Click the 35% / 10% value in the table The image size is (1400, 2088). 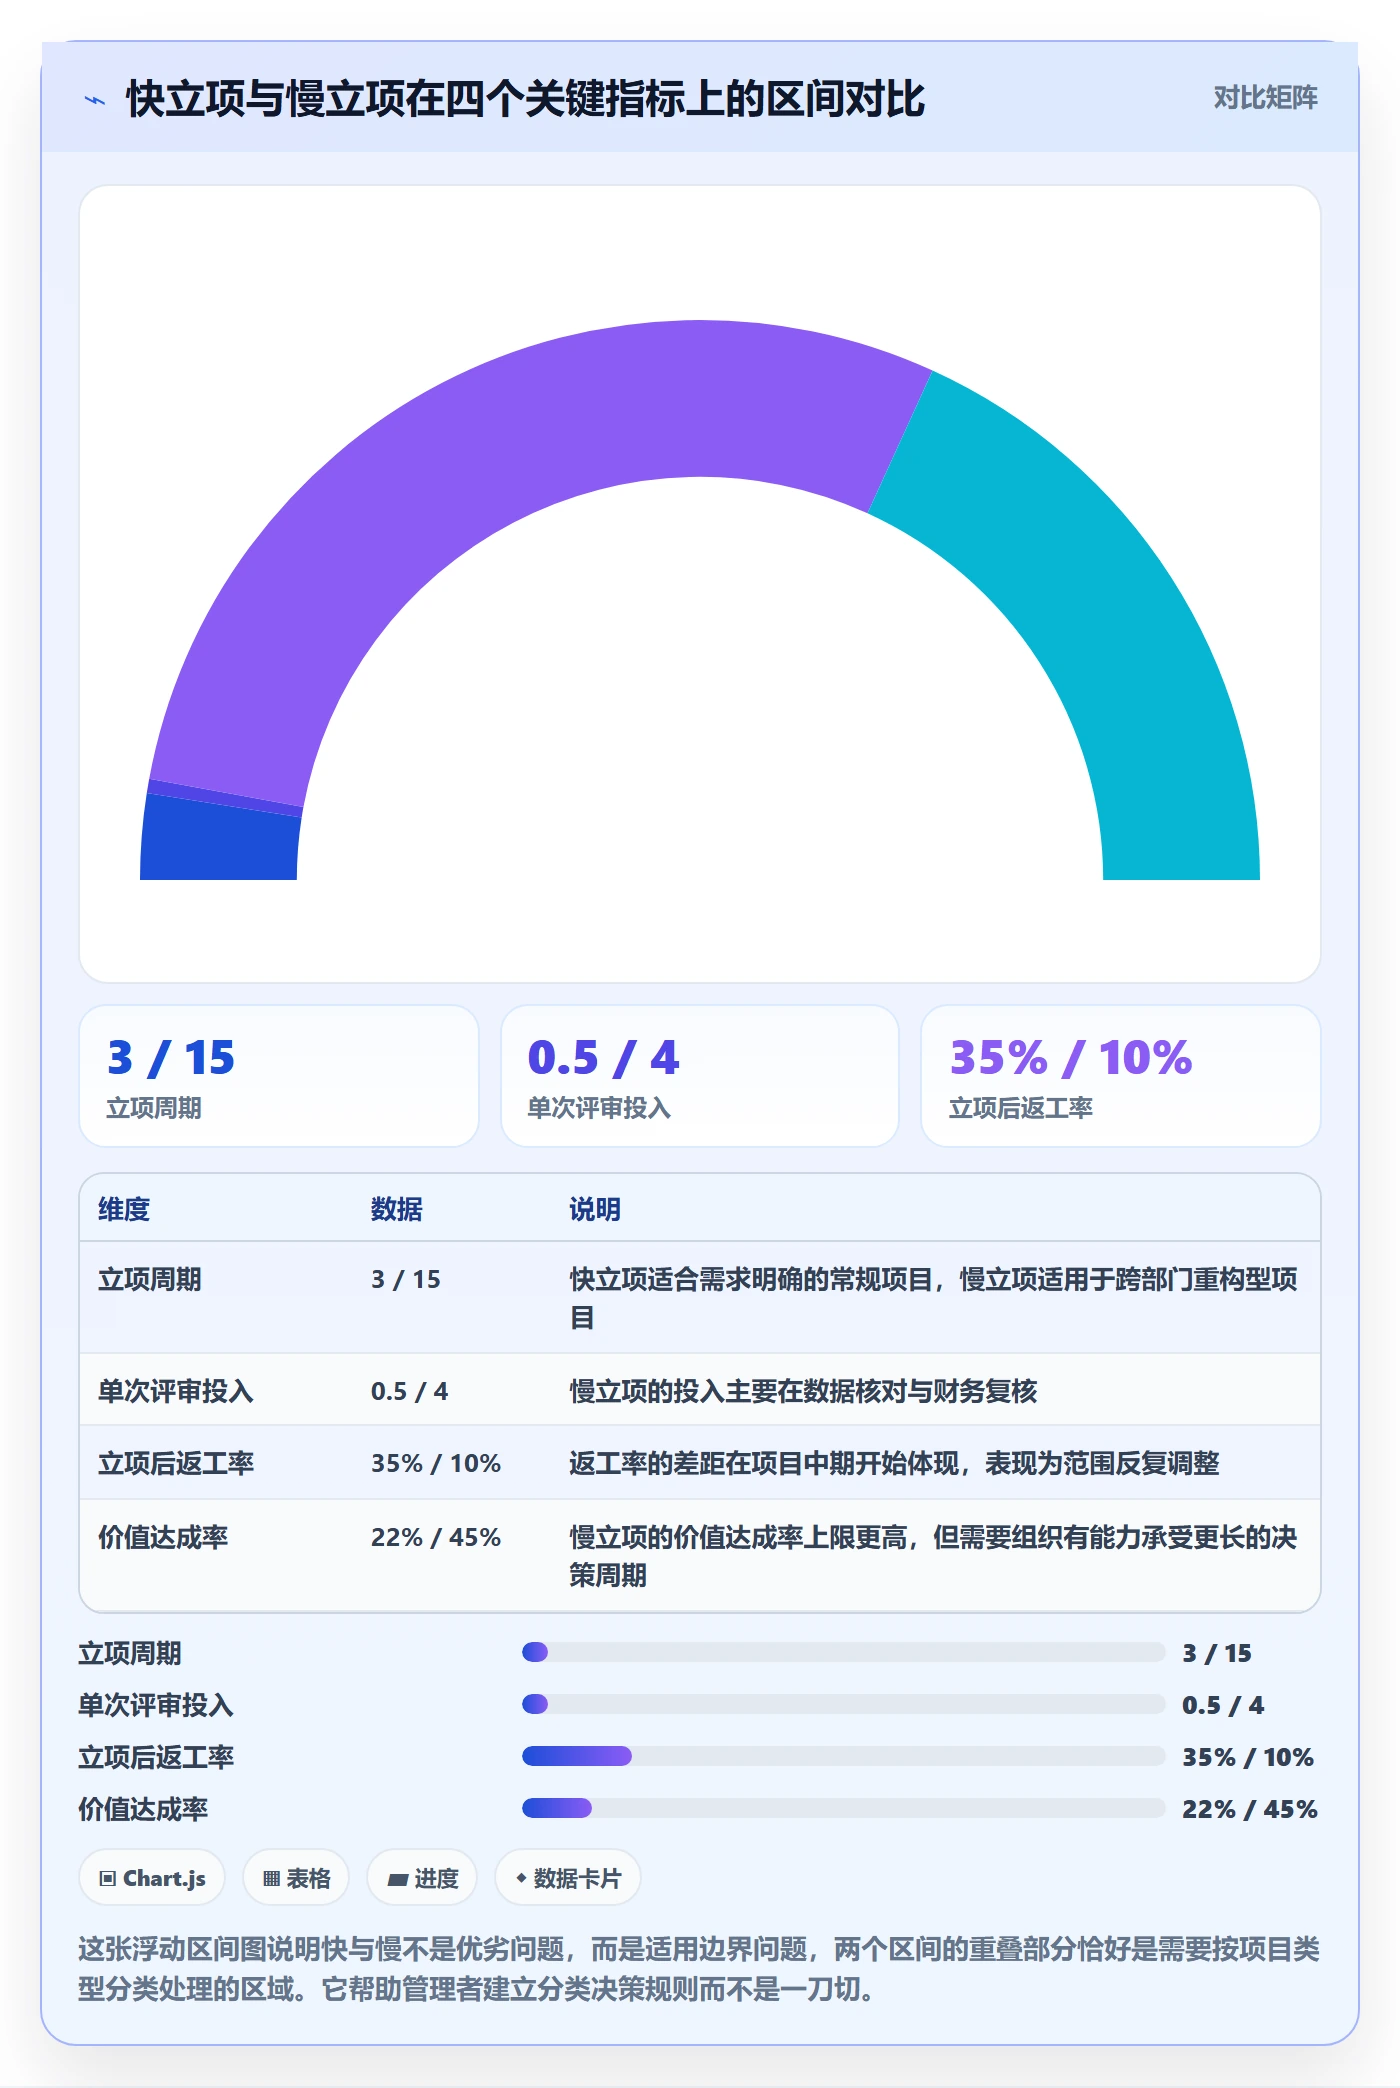(x=436, y=1463)
